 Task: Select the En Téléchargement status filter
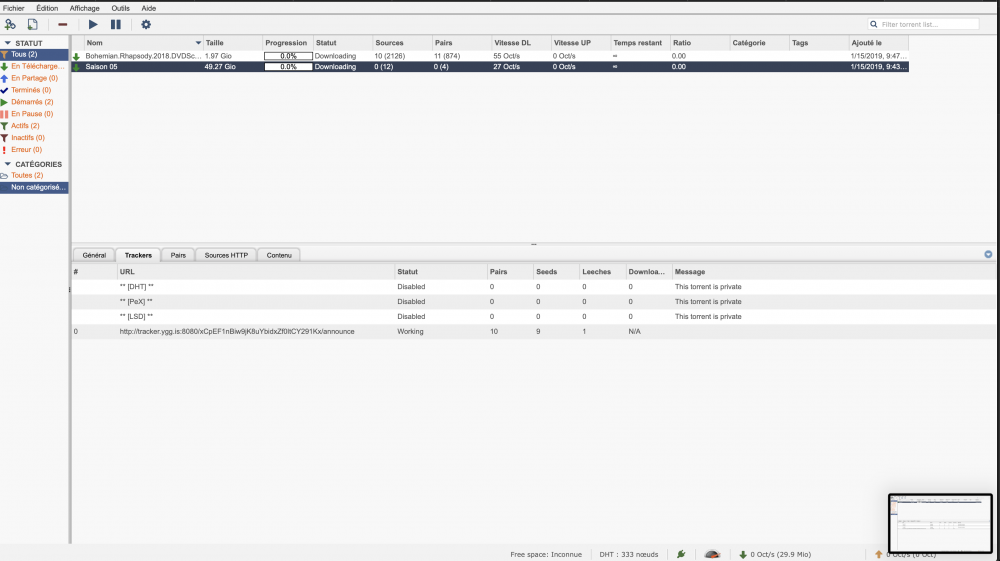click(34, 66)
